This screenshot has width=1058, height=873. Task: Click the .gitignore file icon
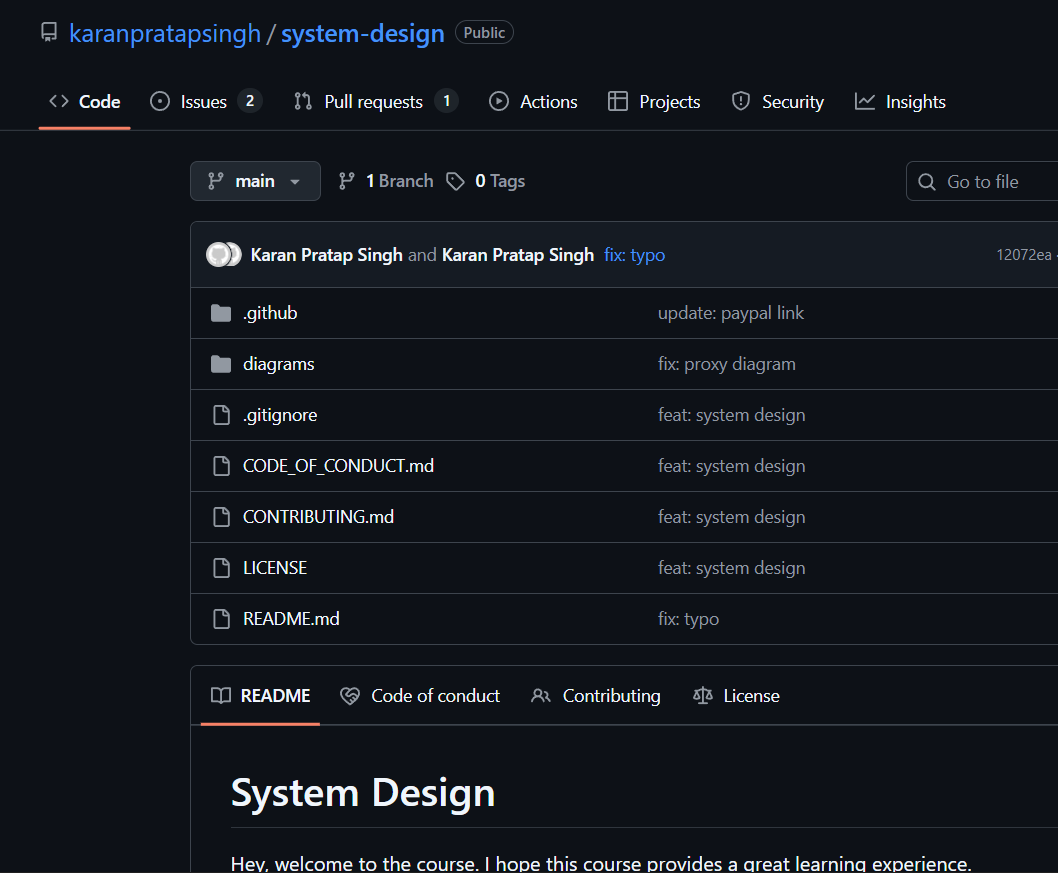coord(221,415)
